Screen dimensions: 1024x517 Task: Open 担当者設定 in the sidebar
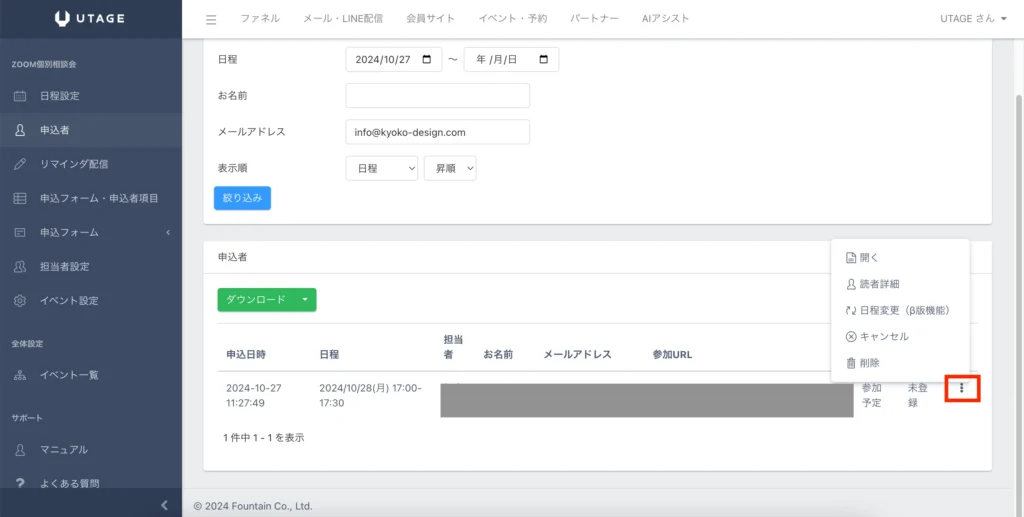pyautogui.click(x=91, y=266)
